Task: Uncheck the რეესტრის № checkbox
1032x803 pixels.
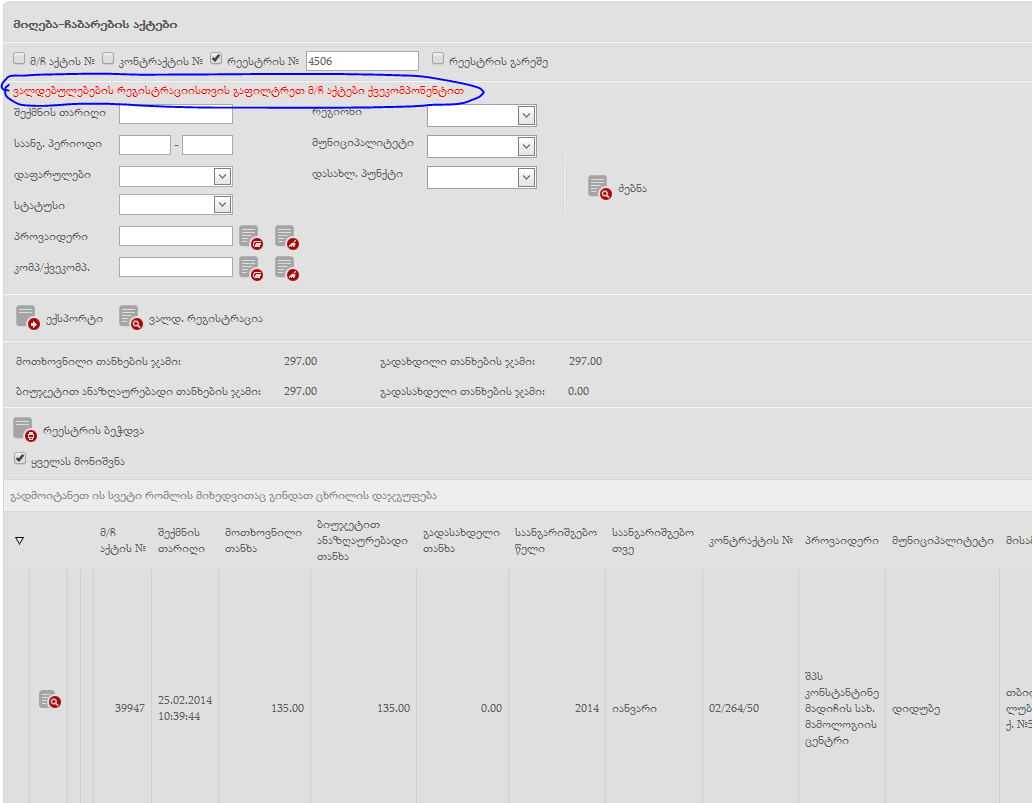Action: 216,59
